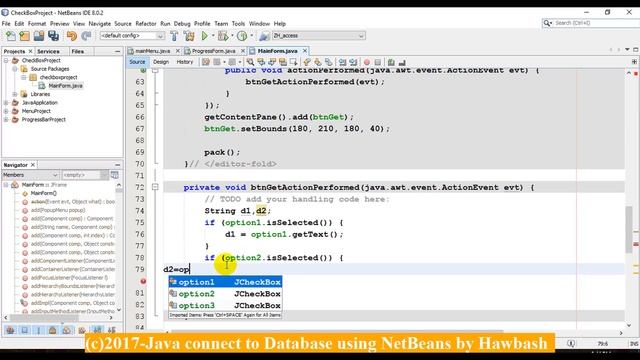Switch to the ProgressForm.java tab

pos(213,51)
